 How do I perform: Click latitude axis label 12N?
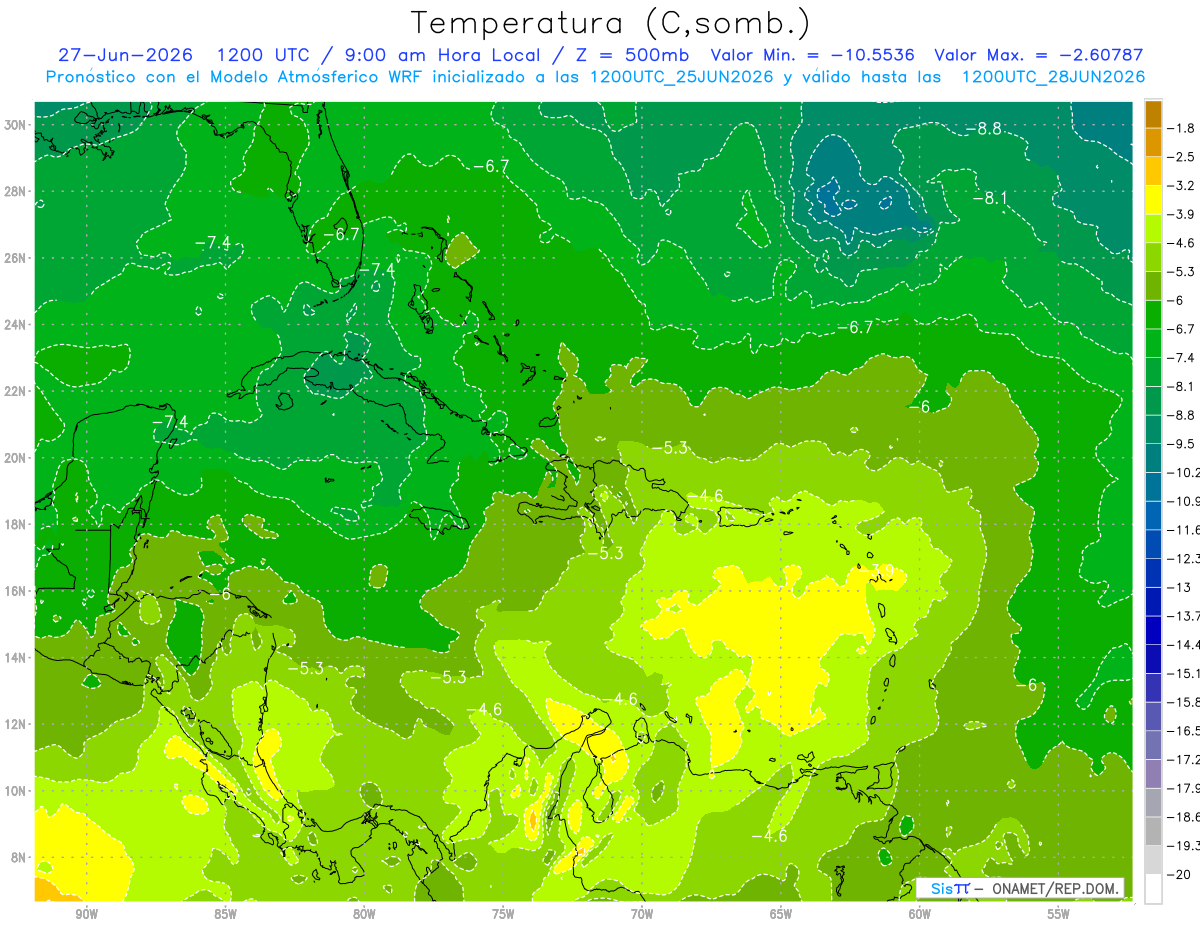click(17, 724)
